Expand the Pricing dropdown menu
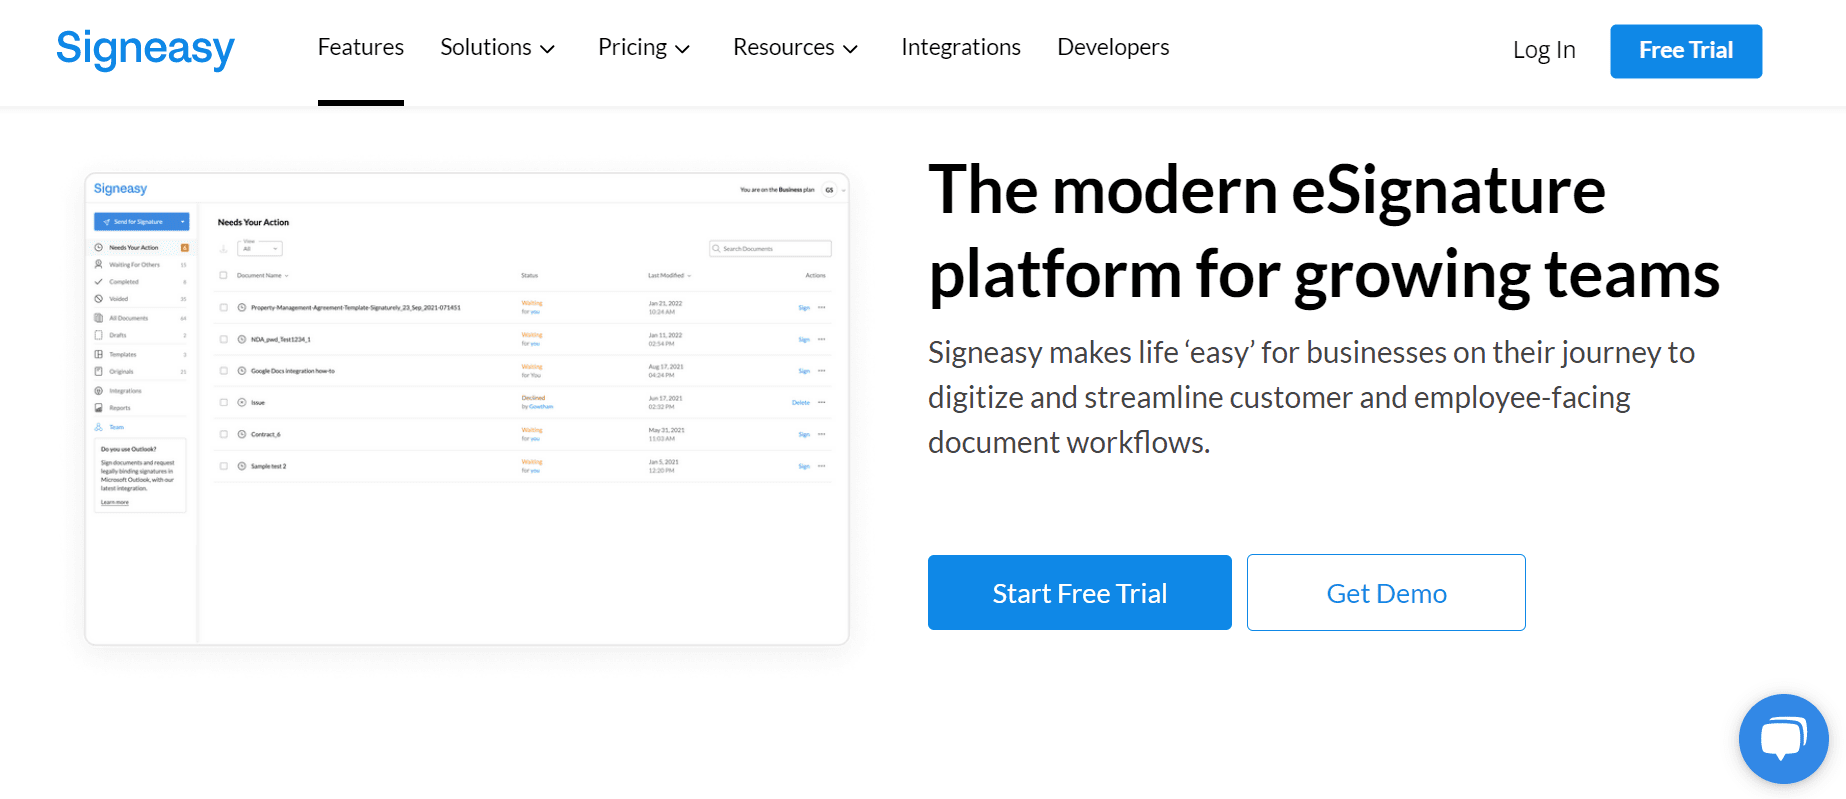Viewport: 1846px width, 799px height. tap(643, 48)
